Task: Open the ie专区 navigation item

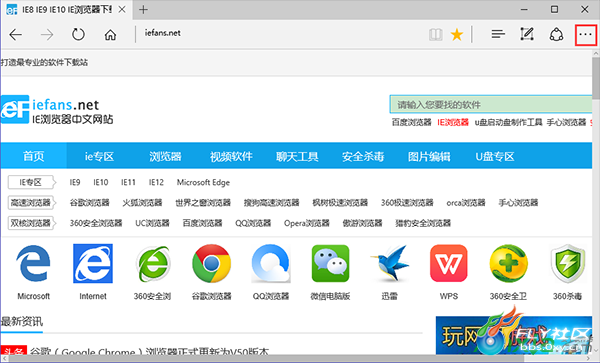Action: (99, 156)
